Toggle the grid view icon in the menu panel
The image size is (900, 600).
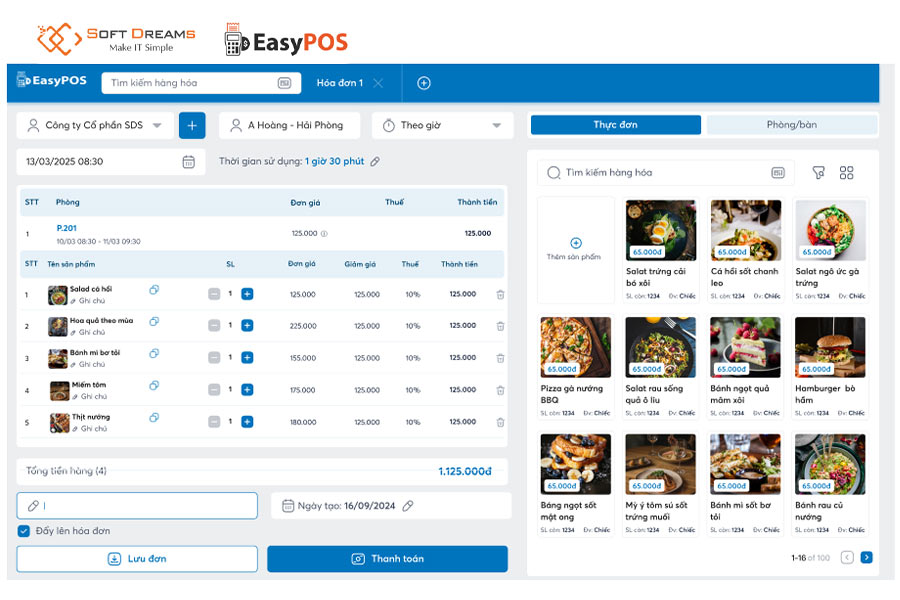pyautogui.click(x=847, y=173)
